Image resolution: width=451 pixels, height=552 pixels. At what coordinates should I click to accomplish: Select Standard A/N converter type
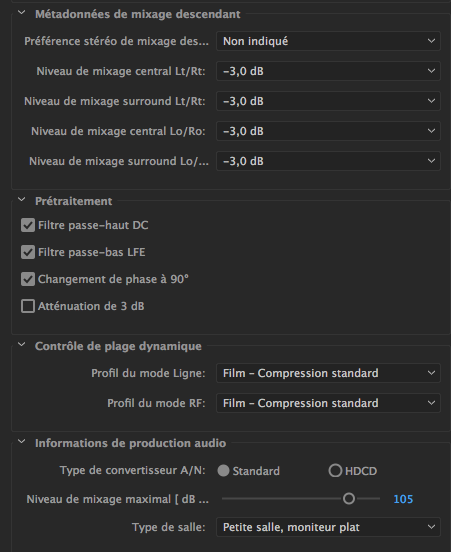point(223,471)
